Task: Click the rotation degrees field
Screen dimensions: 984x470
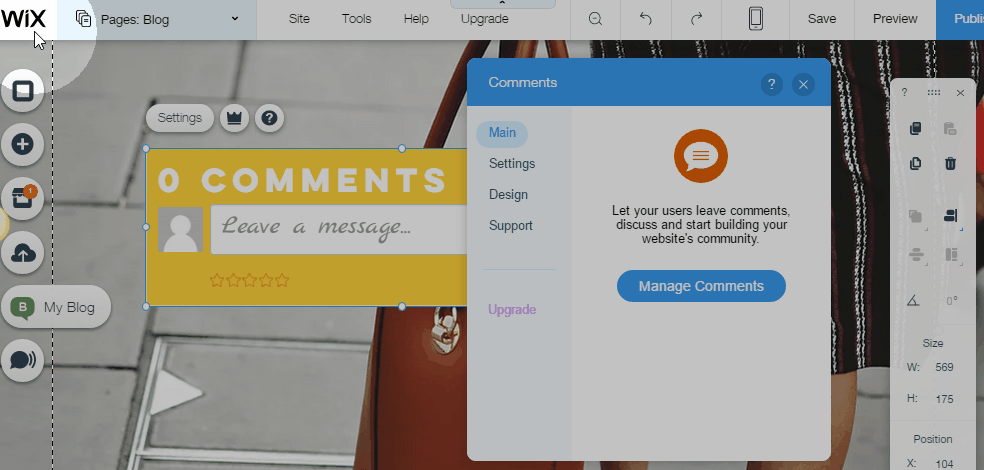Action: click(x=951, y=301)
